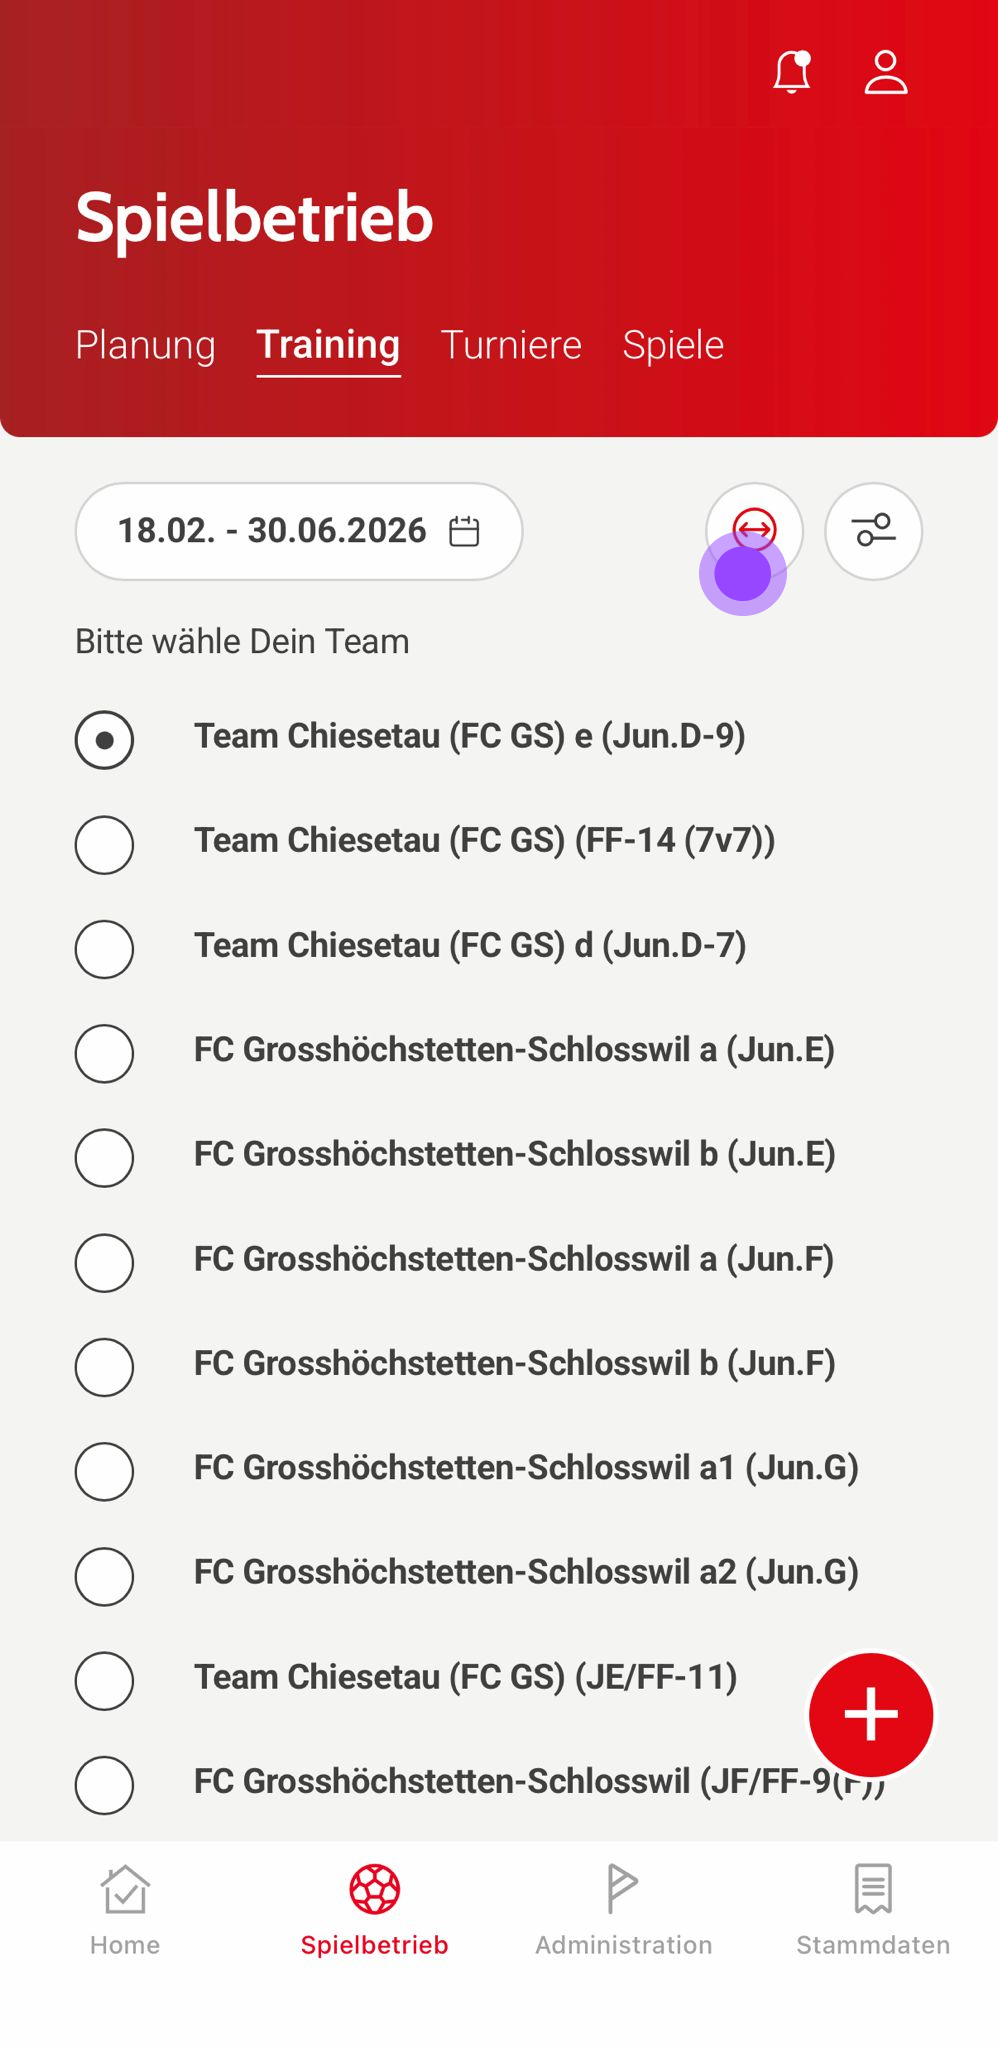Tap the red plus add button
This screenshot has width=998, height=2048.
[871, 1714]
